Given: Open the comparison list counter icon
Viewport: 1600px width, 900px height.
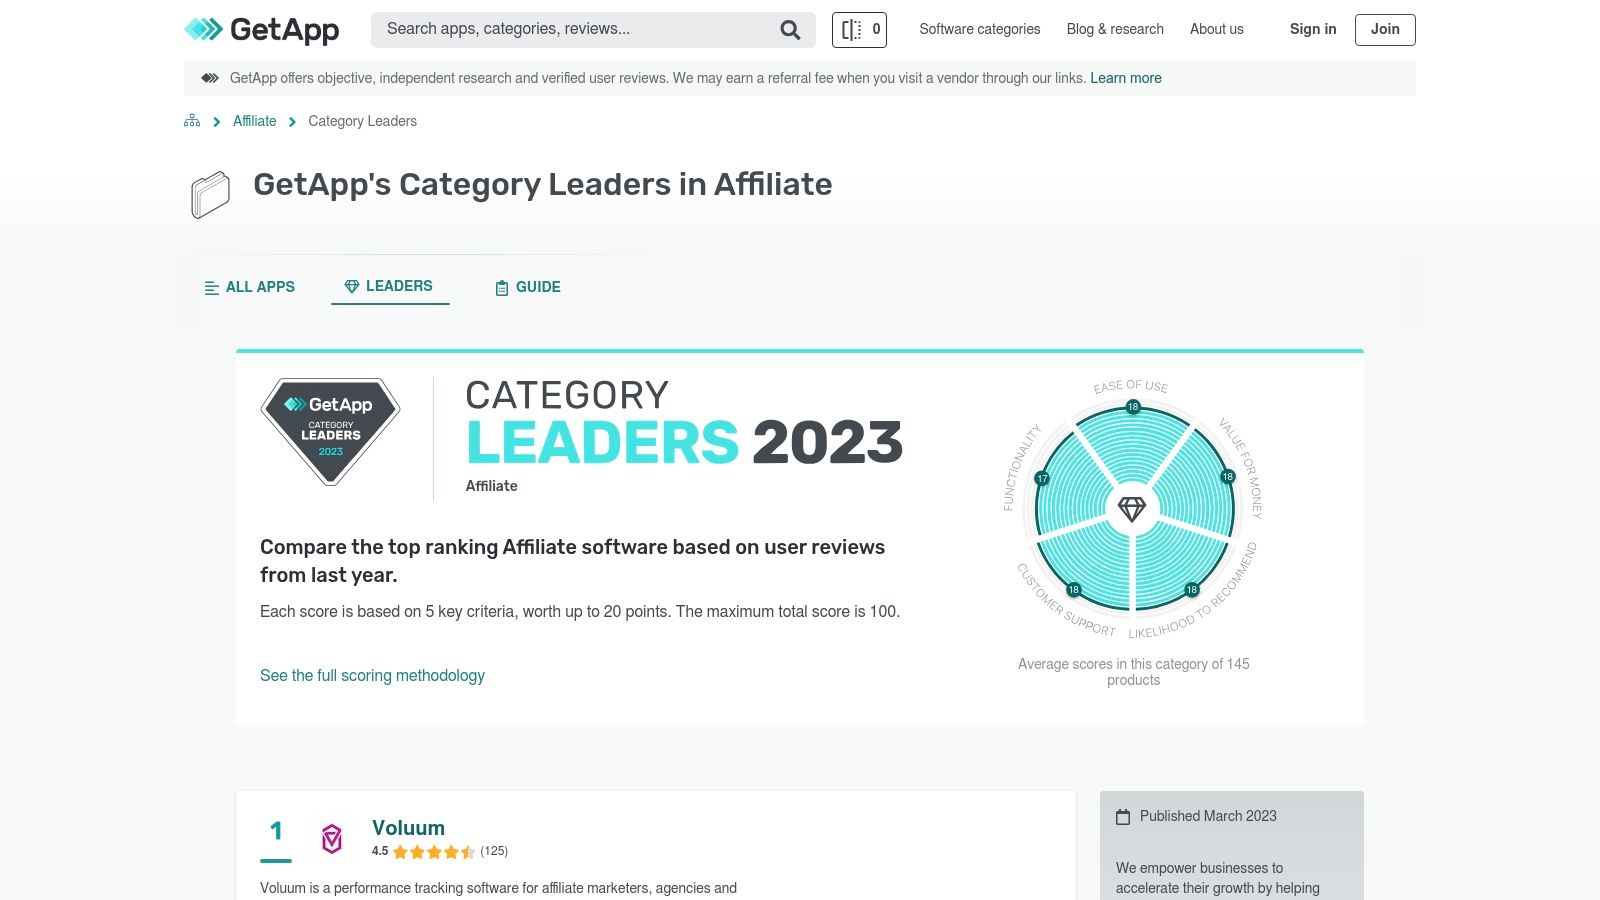Looking at the screenshot, I should 858,29.
